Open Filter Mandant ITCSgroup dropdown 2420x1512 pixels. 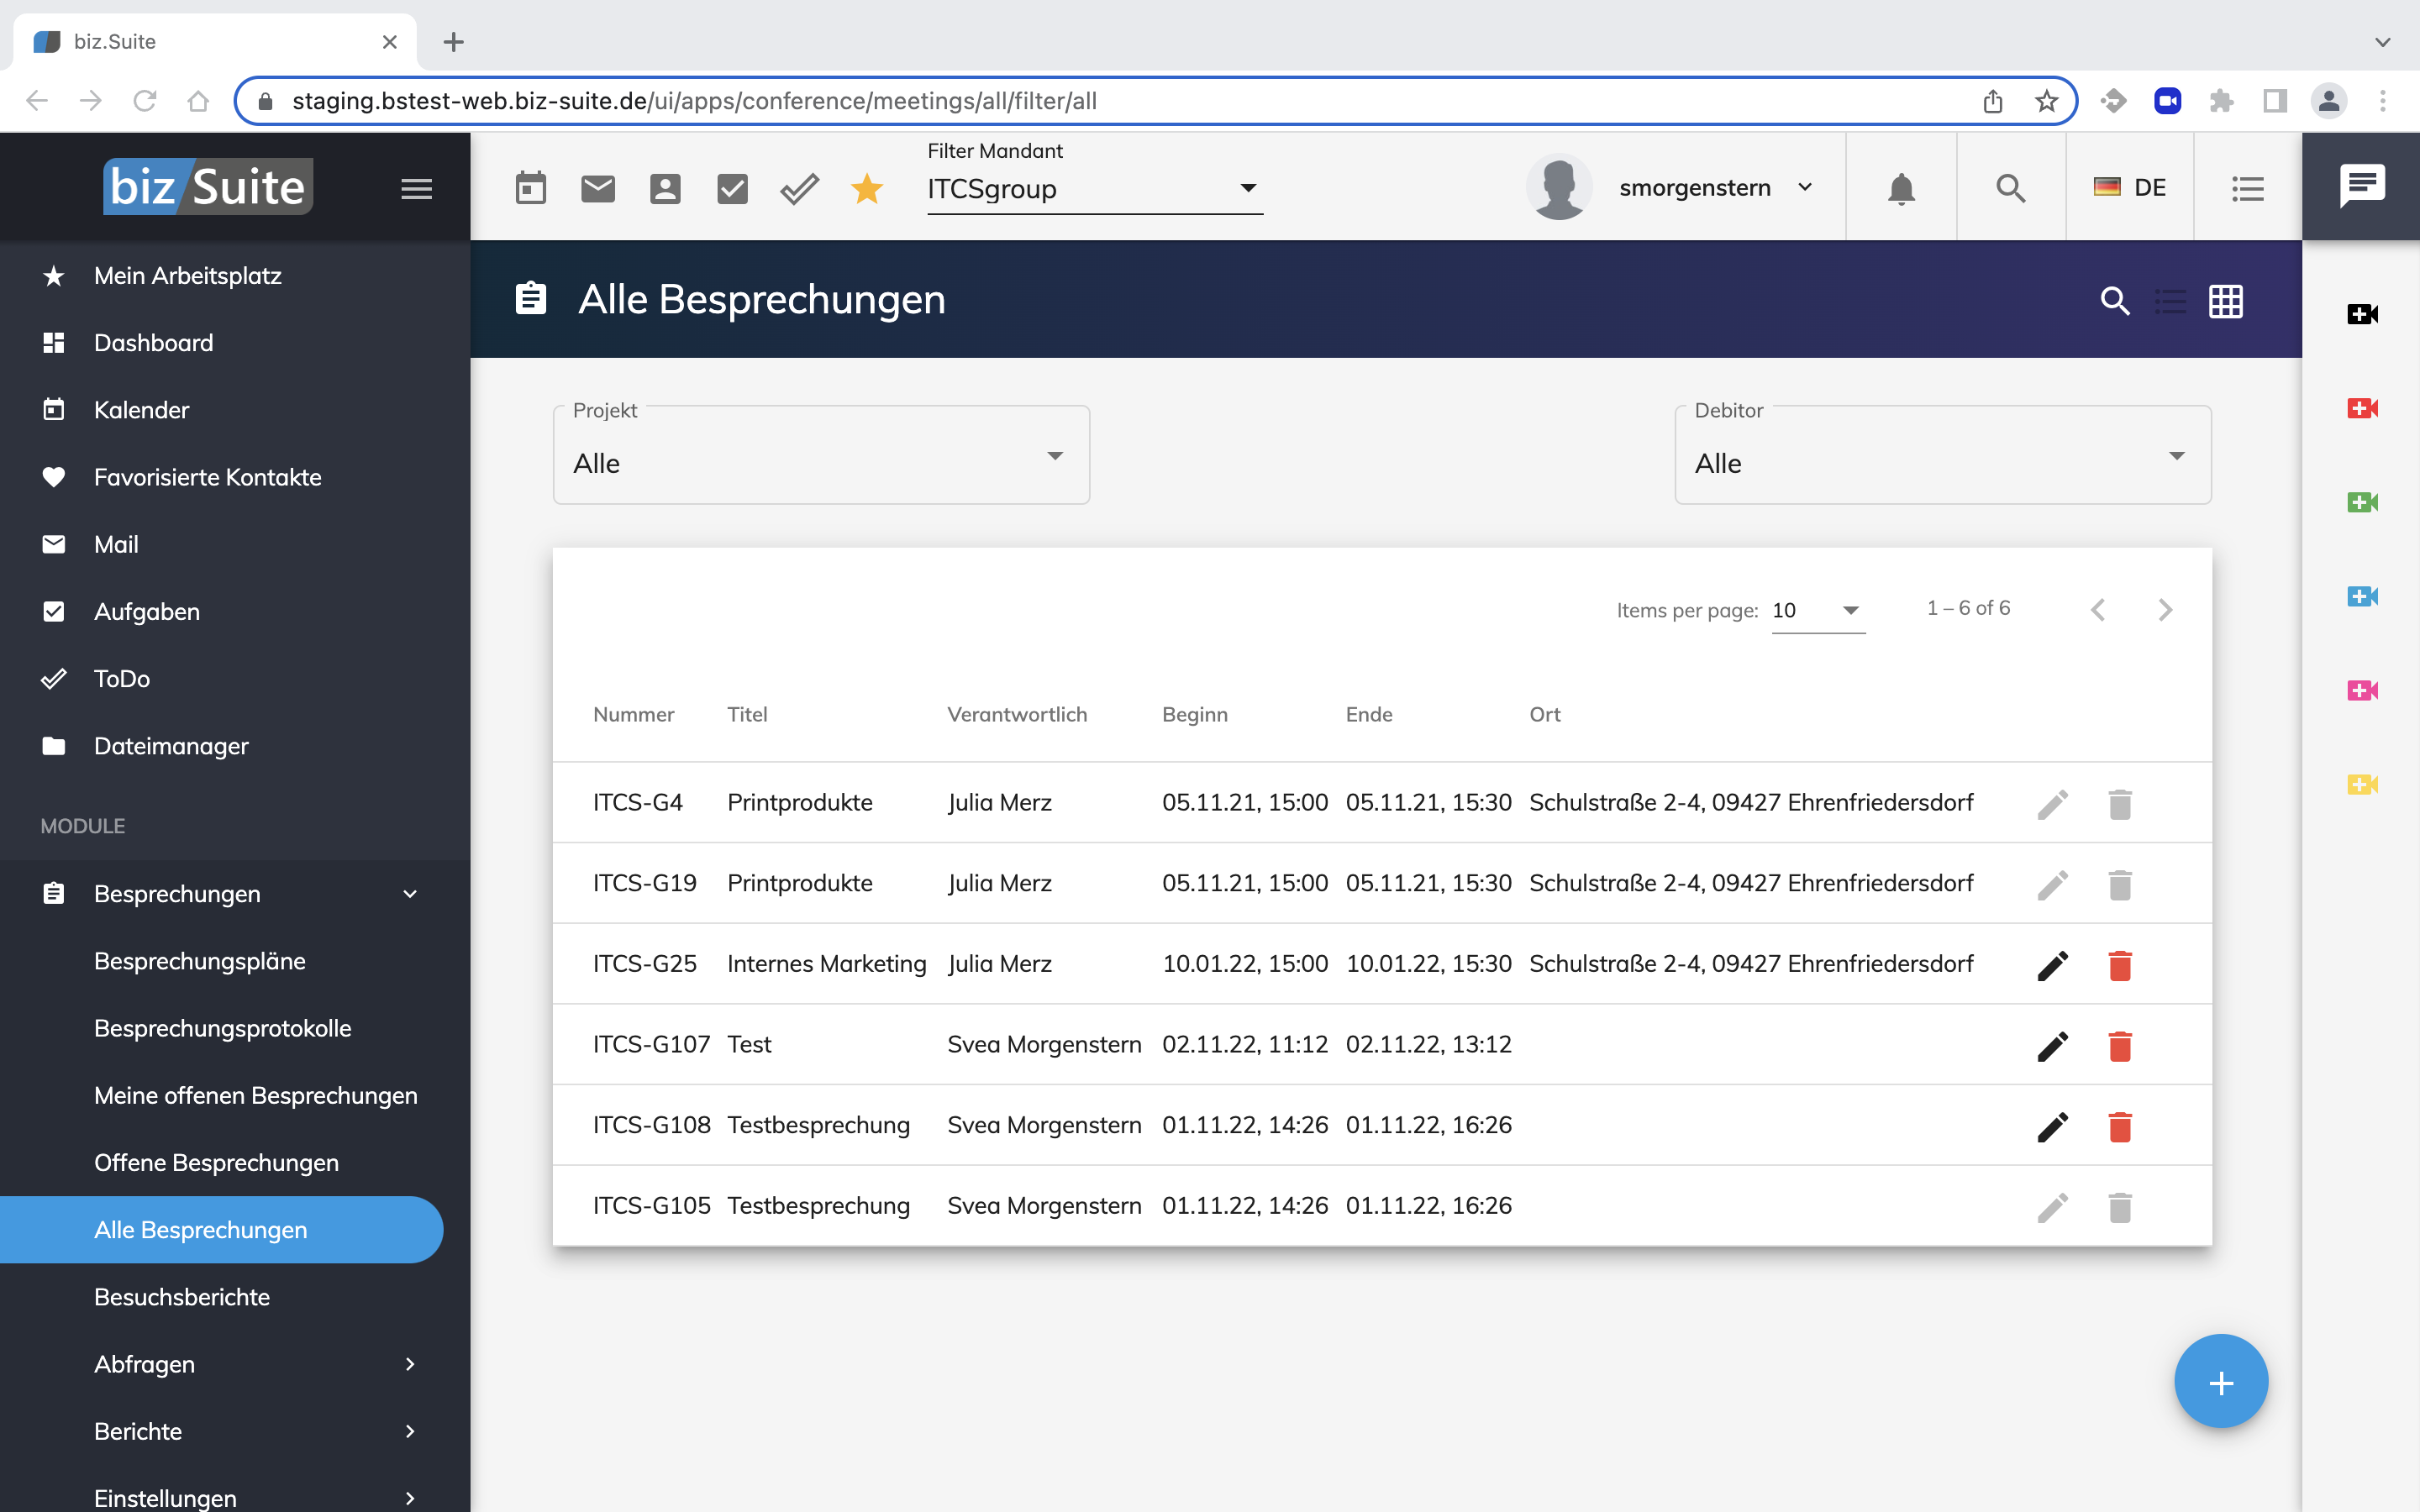1095,189
